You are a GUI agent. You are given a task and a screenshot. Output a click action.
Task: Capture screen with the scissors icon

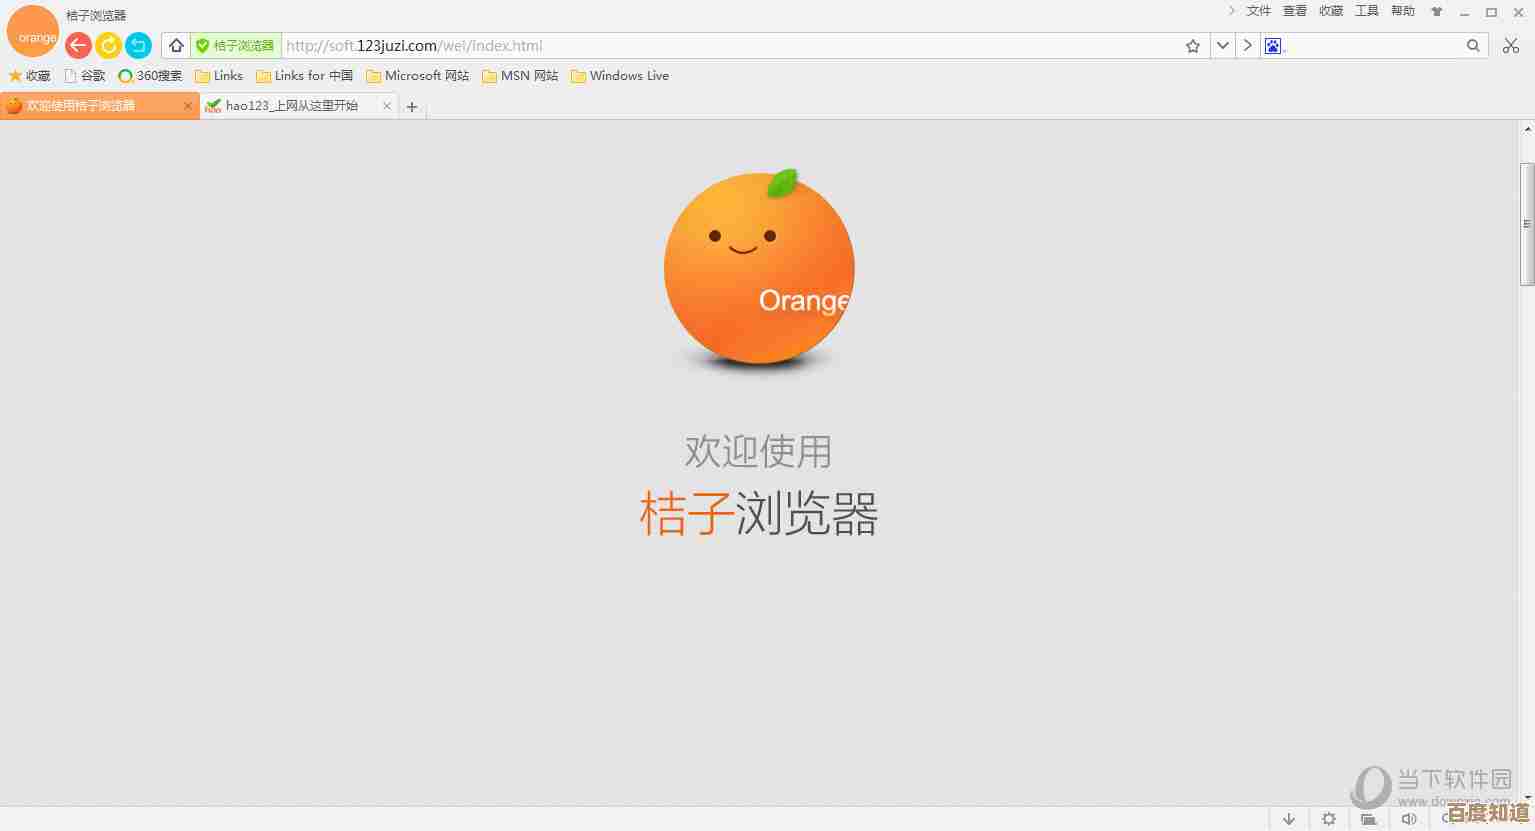click(x=1510, y=45)
